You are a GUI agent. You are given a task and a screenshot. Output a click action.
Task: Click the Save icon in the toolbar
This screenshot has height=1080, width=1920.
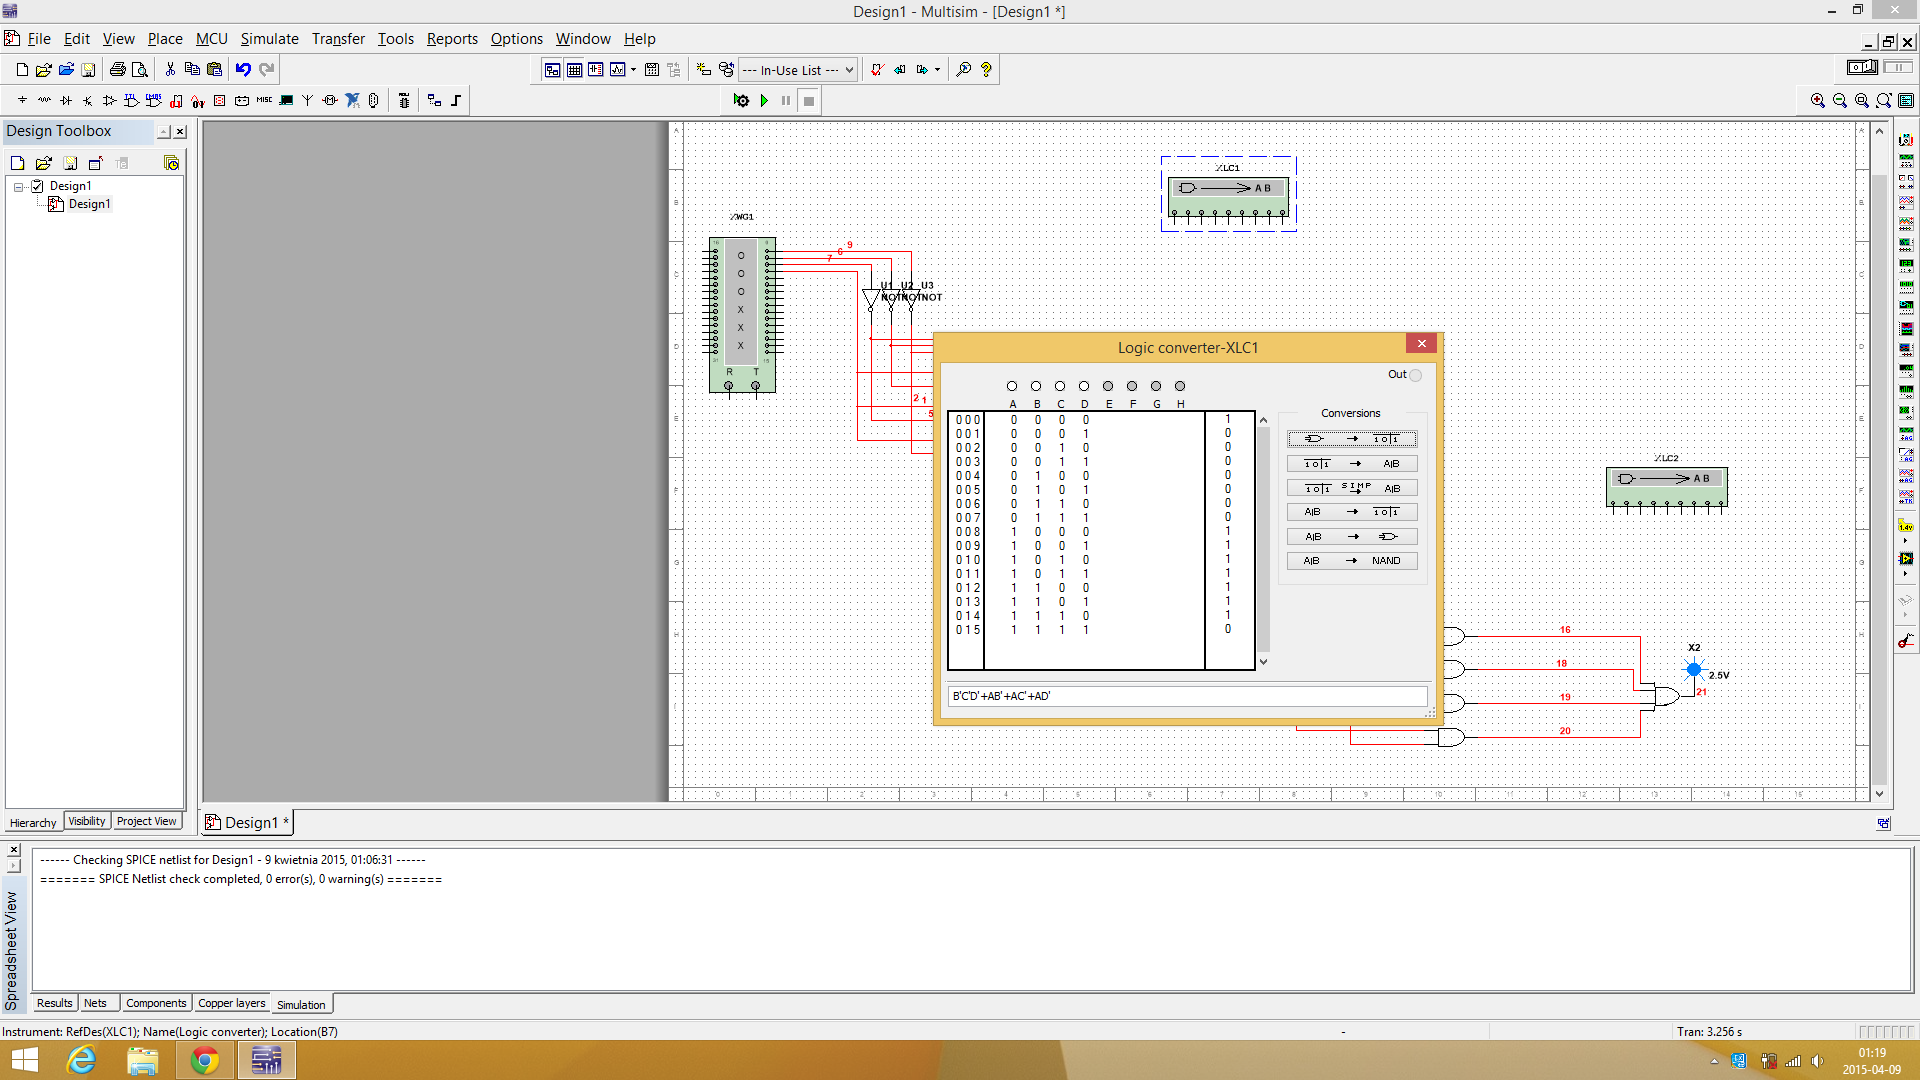[88, 70]
